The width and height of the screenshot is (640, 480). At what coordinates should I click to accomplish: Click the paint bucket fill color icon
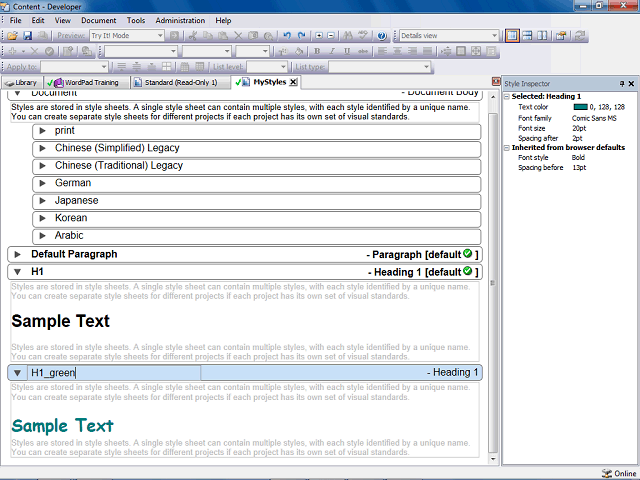point(299,51)
